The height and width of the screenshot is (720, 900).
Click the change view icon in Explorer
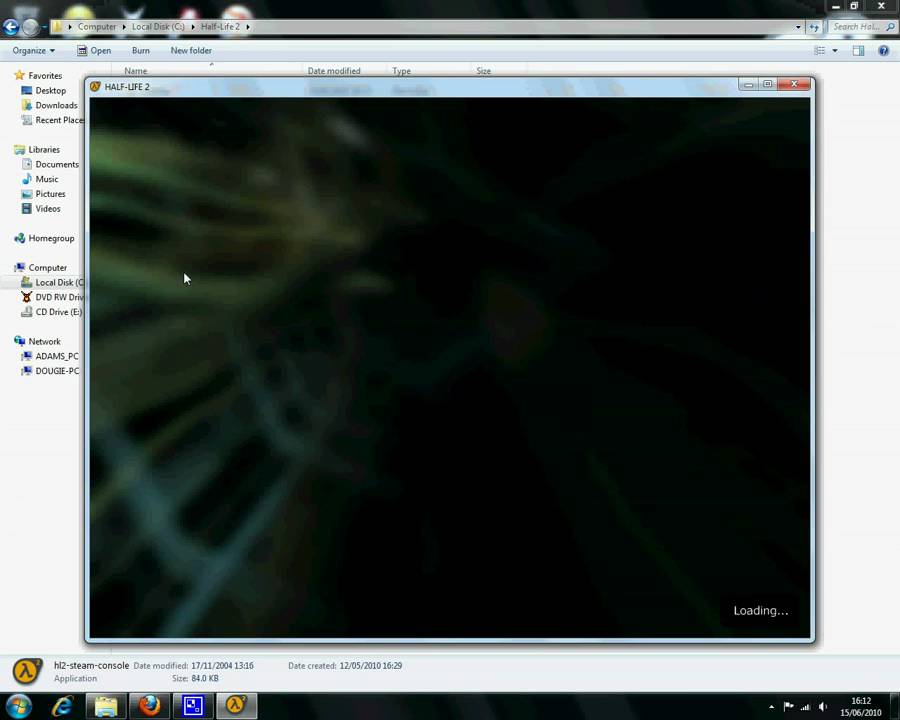[820, 51]
